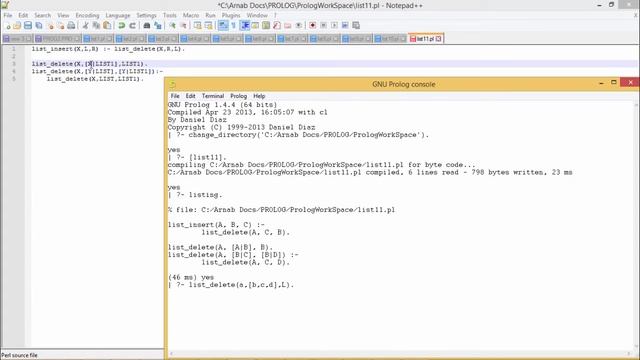Open the Run menu

click(210, 15)
